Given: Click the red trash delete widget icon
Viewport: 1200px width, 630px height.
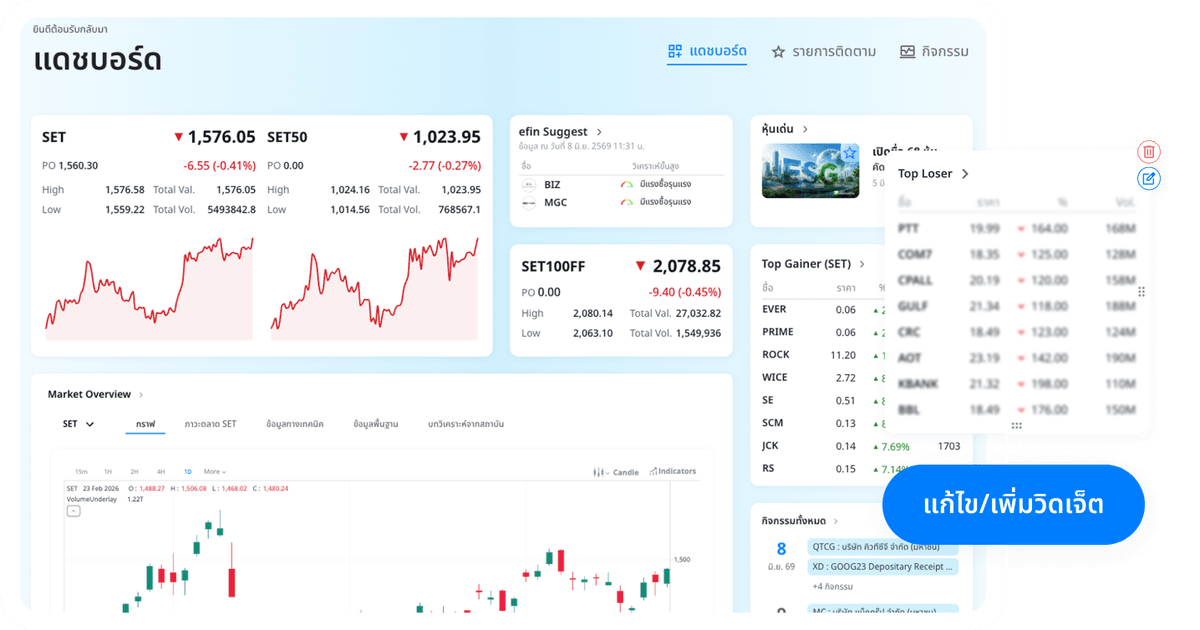Looking at the screenshot, I should tap(1149, 152).
